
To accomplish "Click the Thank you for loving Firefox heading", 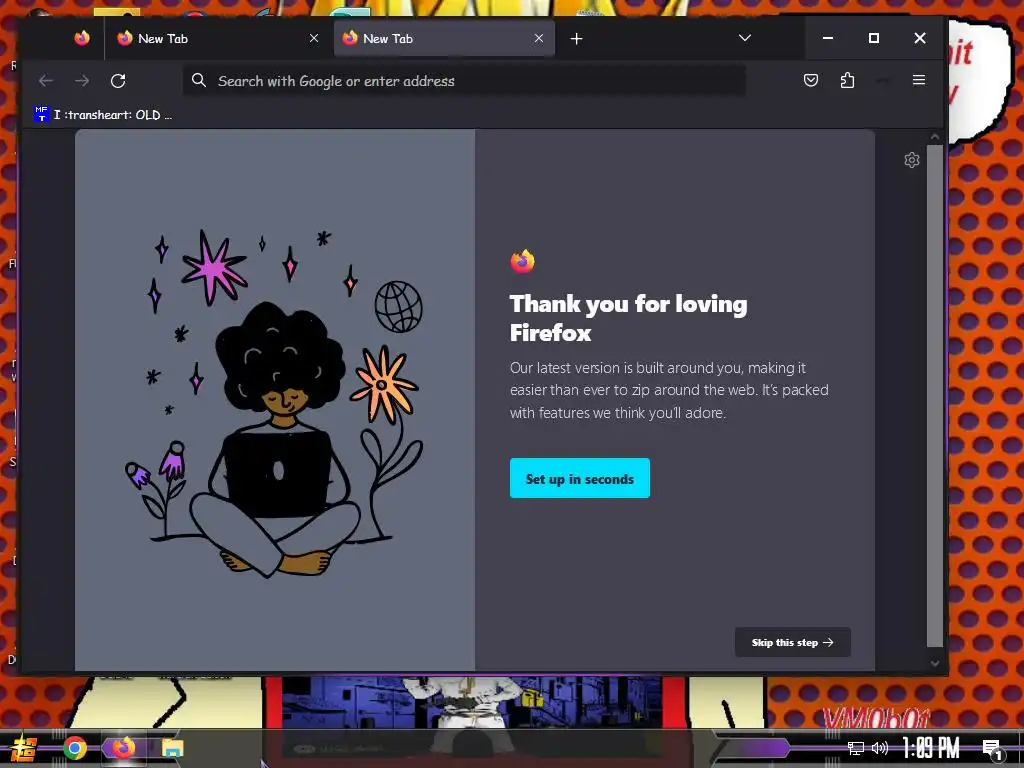I will [x=628, y=318].
